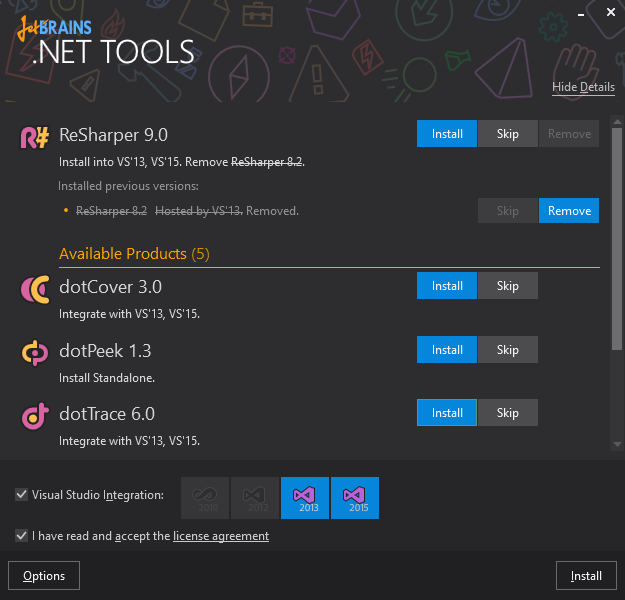Viewport: 625px width, 600px height.
Task: Uncheck the Visual Studio Integration checkbox
Action: [x=22, y=494]
